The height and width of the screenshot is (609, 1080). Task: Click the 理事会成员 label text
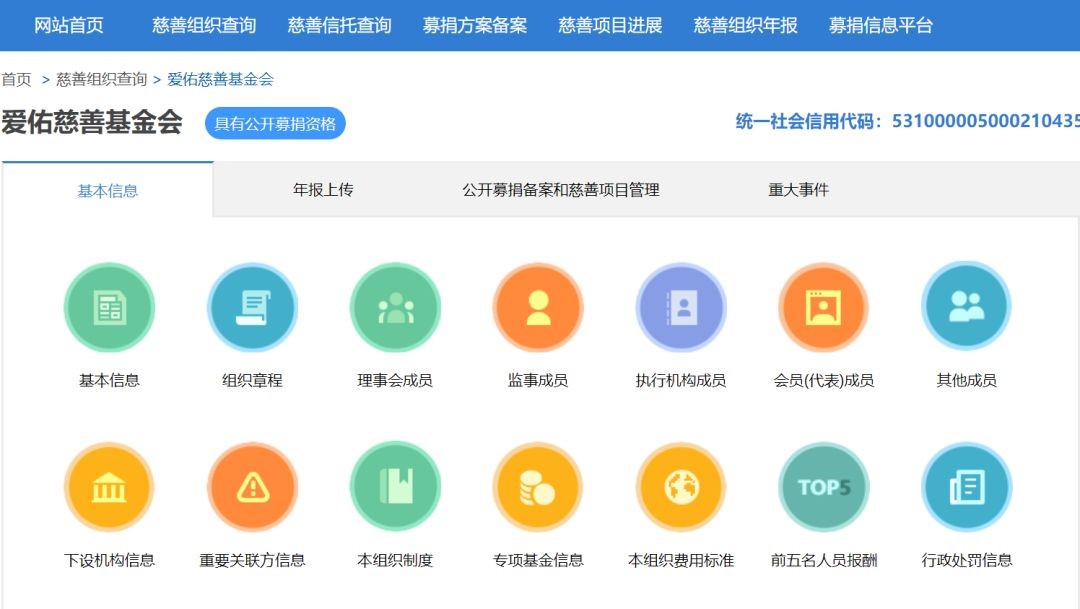tap(395, 380)
